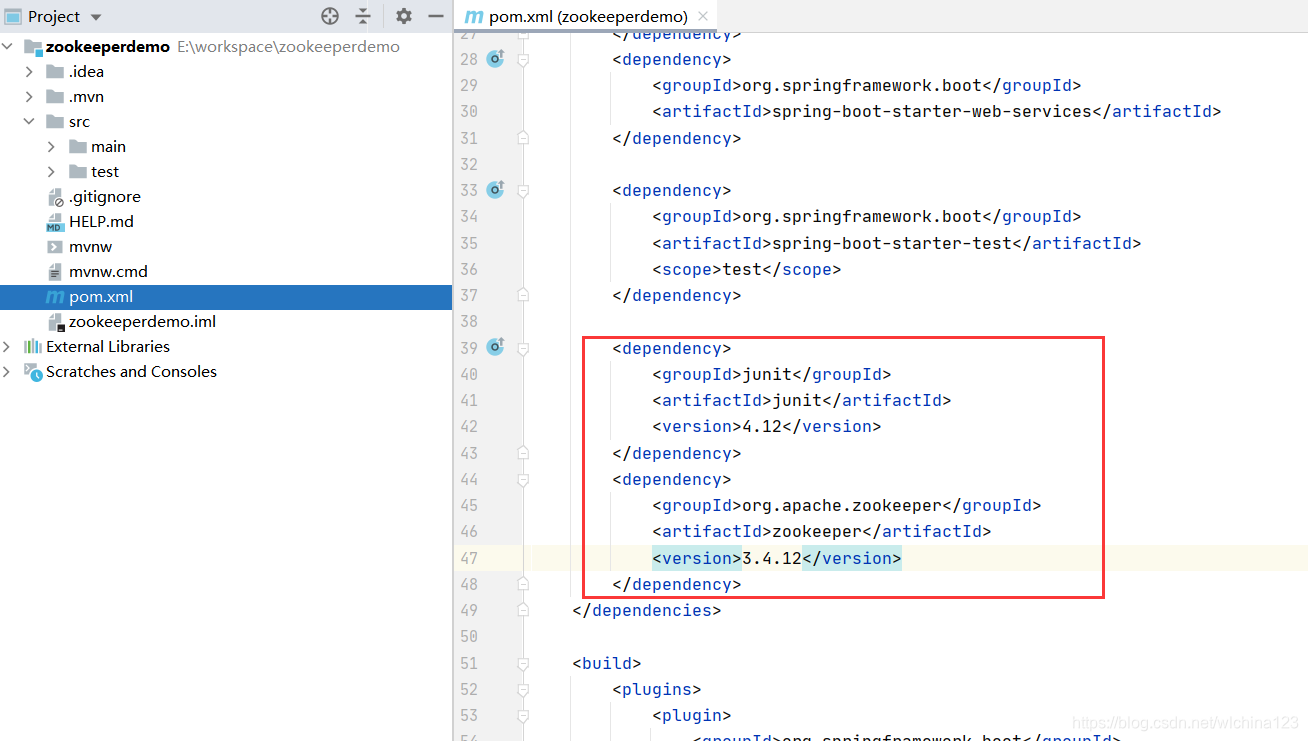The width and height of the screenshot is (1308, 741).
Task: Expand the main folder
Action: point(52,147)
